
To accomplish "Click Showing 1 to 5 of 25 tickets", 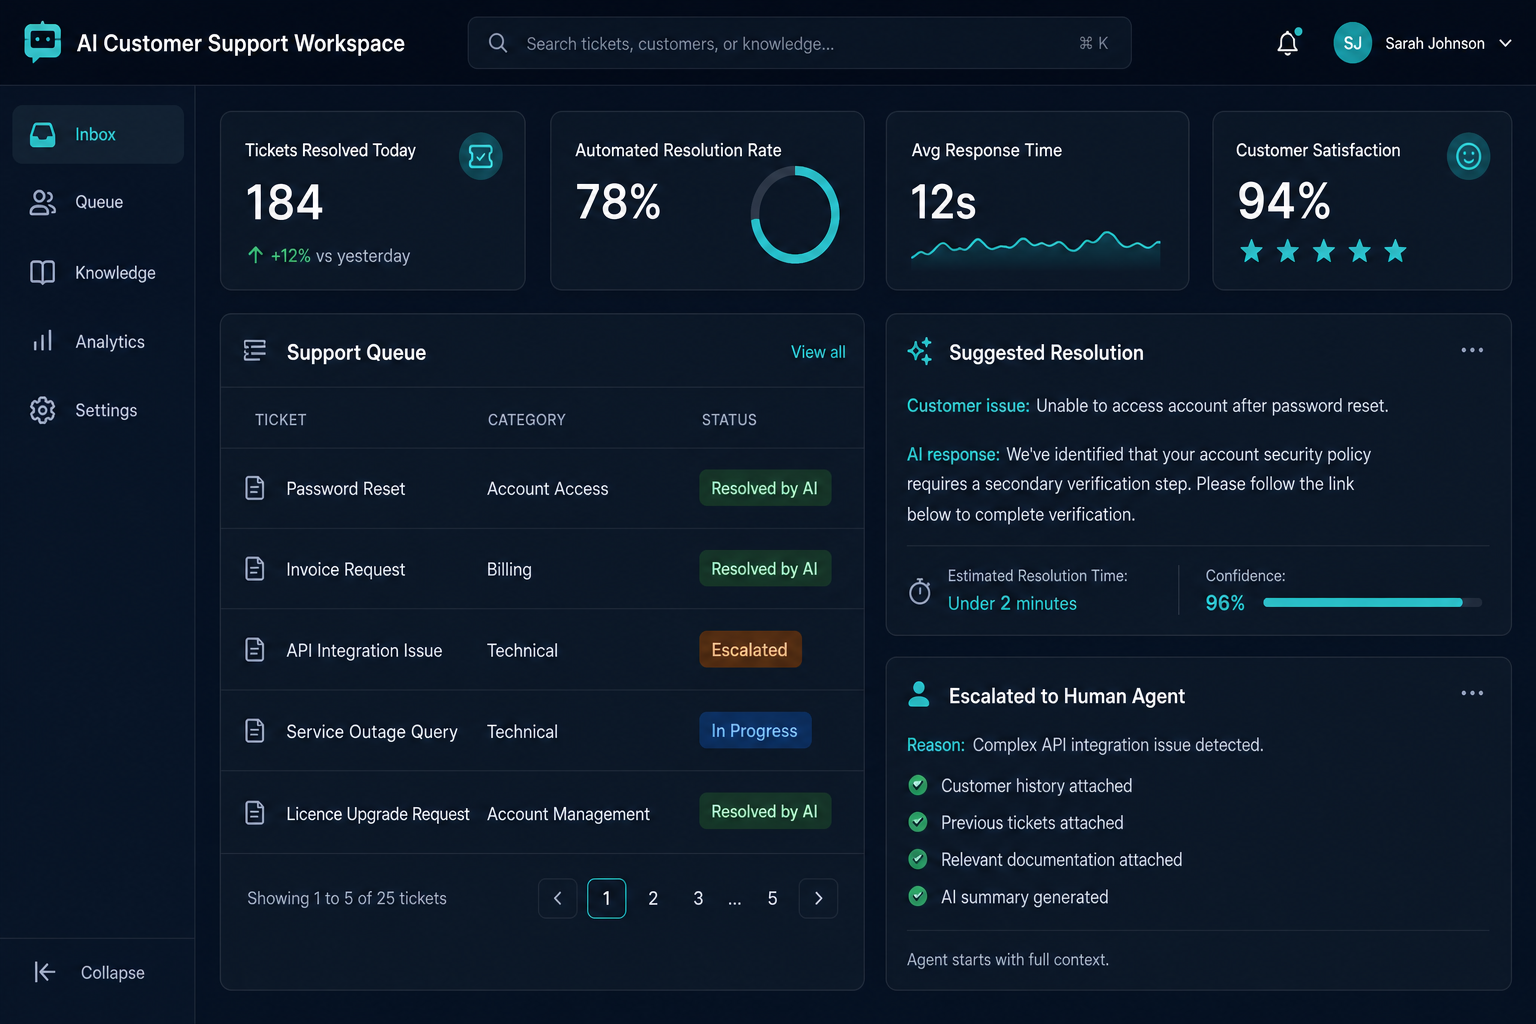I will click(347, 898).
